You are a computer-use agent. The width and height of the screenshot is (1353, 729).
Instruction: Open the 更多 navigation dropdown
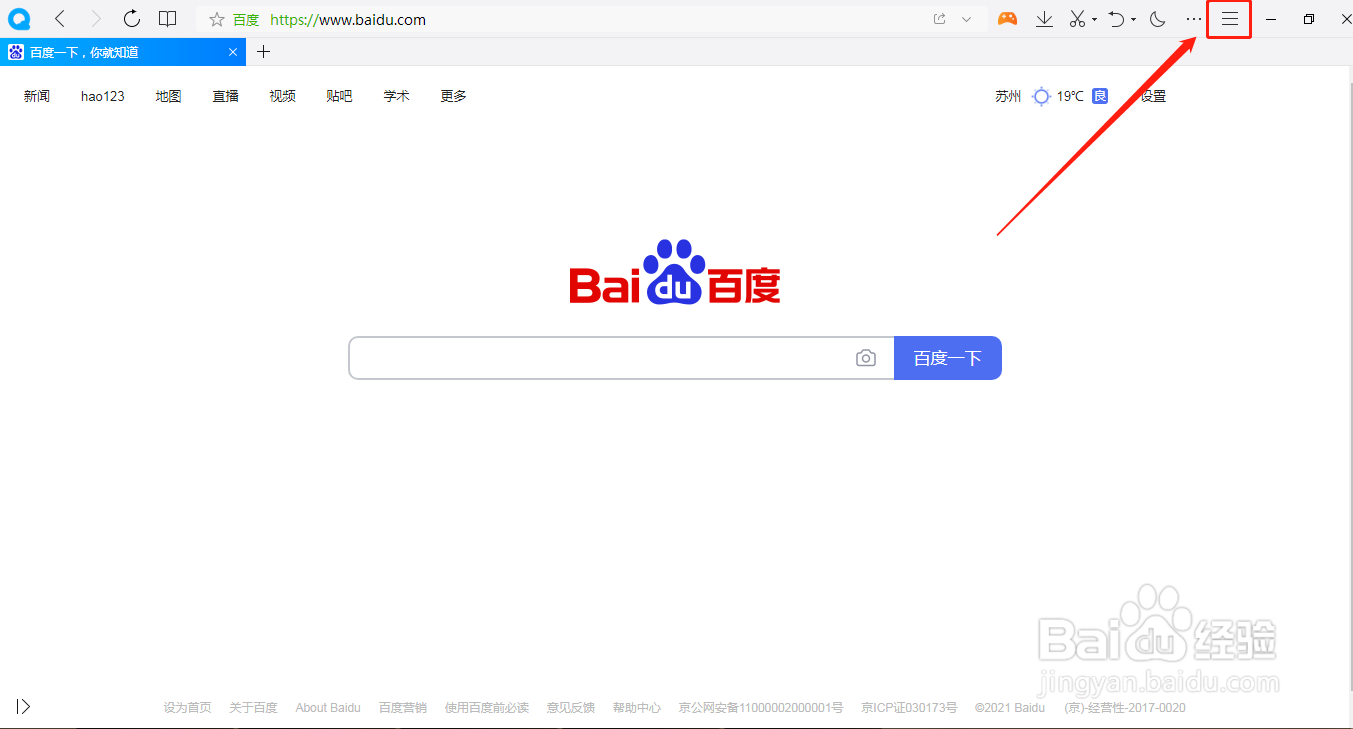click(452, 95)
